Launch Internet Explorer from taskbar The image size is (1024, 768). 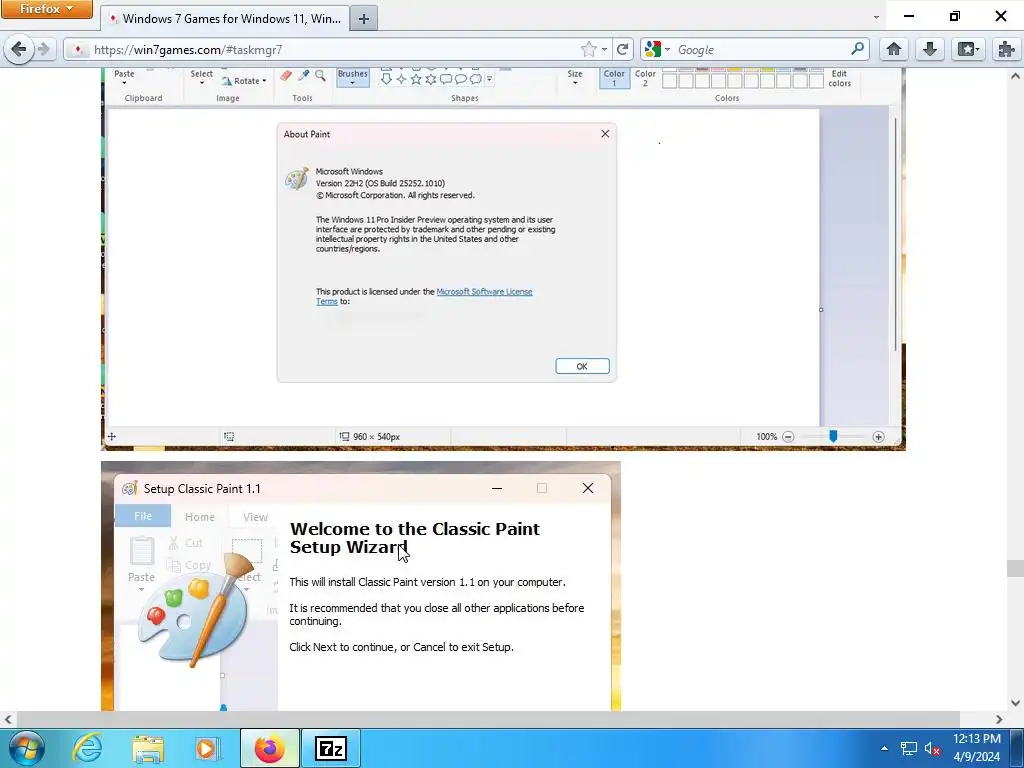pyautogui.click(x=87, y=748)
